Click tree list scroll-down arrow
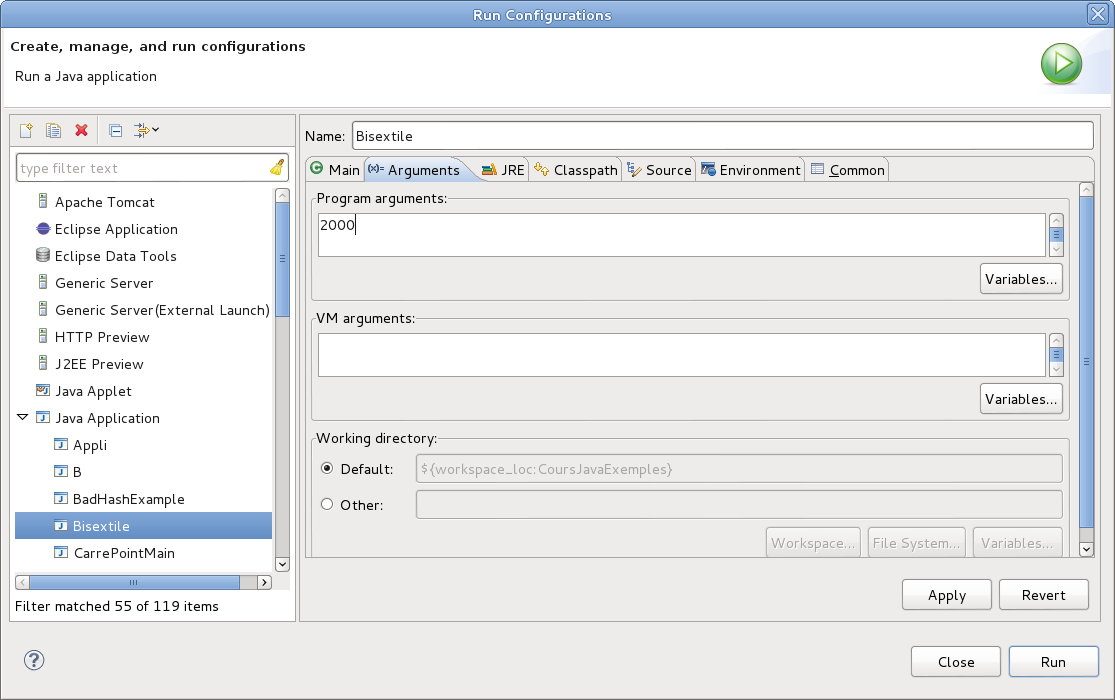 282,564
